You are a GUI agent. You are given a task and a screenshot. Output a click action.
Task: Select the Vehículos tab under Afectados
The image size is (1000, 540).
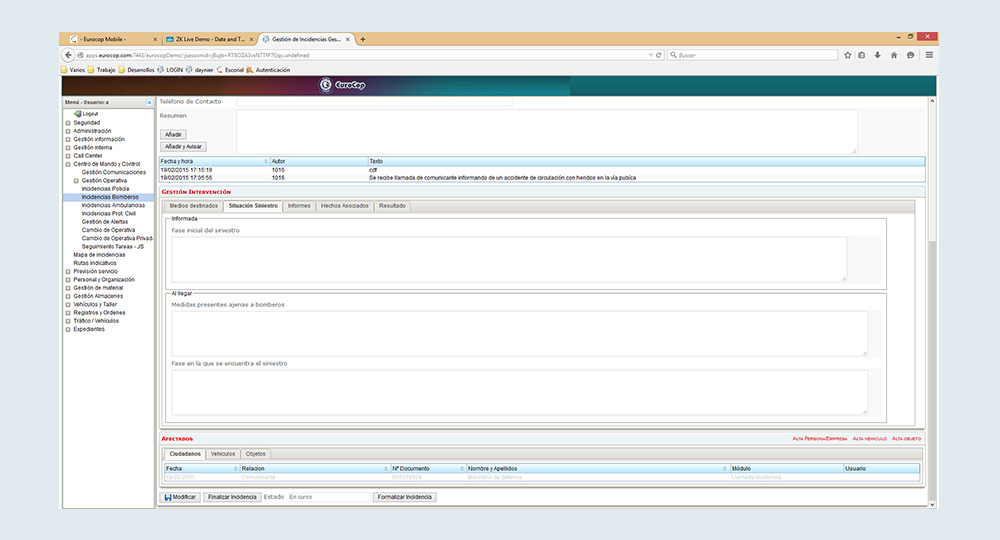[223, 454]
